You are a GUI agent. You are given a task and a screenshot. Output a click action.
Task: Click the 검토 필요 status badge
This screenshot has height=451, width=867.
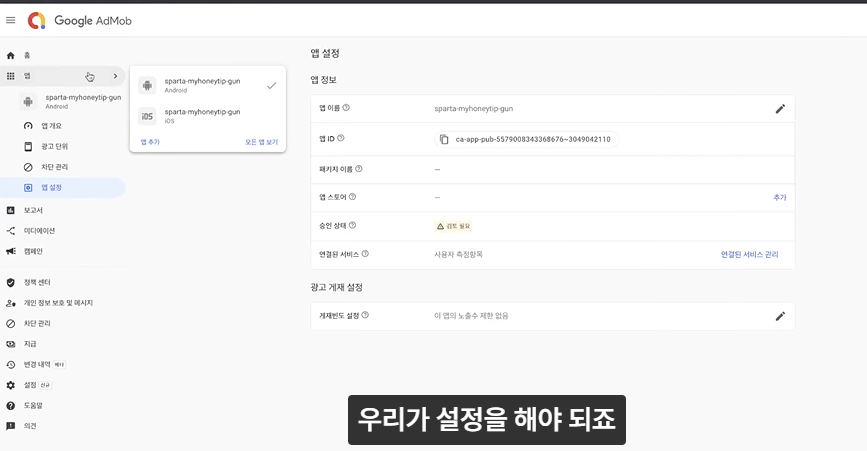(x=453, y=226)
